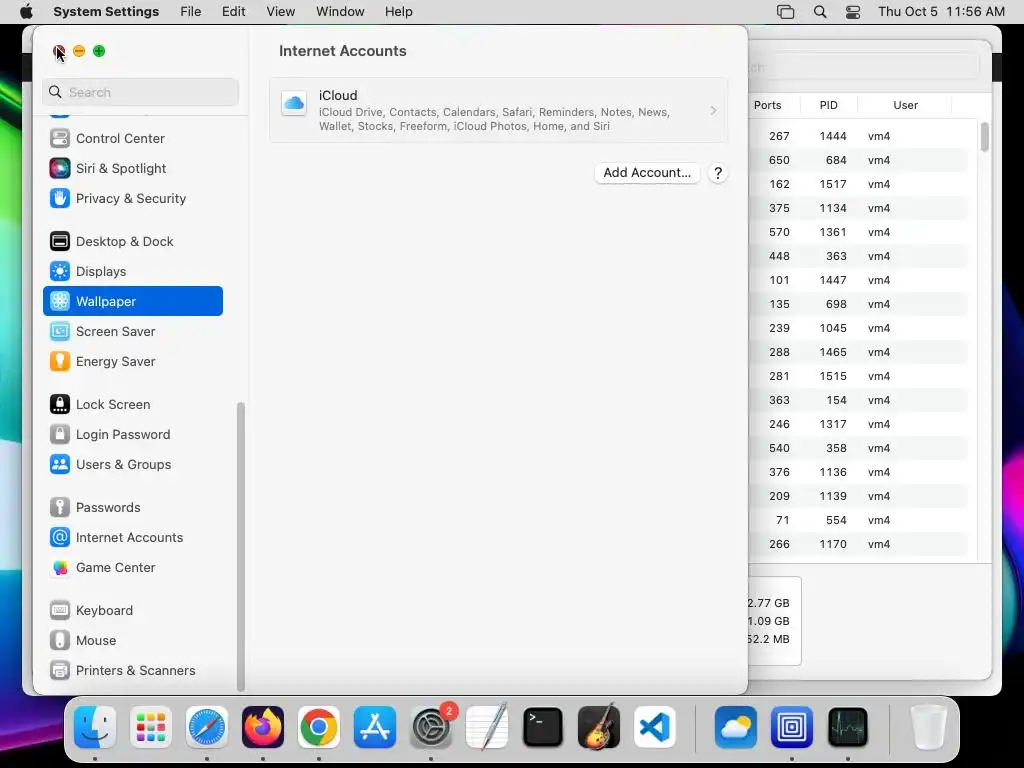Launch Firefox from the Dock
Viewport: 1024px width, 768px height.
[x=263, y=727]
